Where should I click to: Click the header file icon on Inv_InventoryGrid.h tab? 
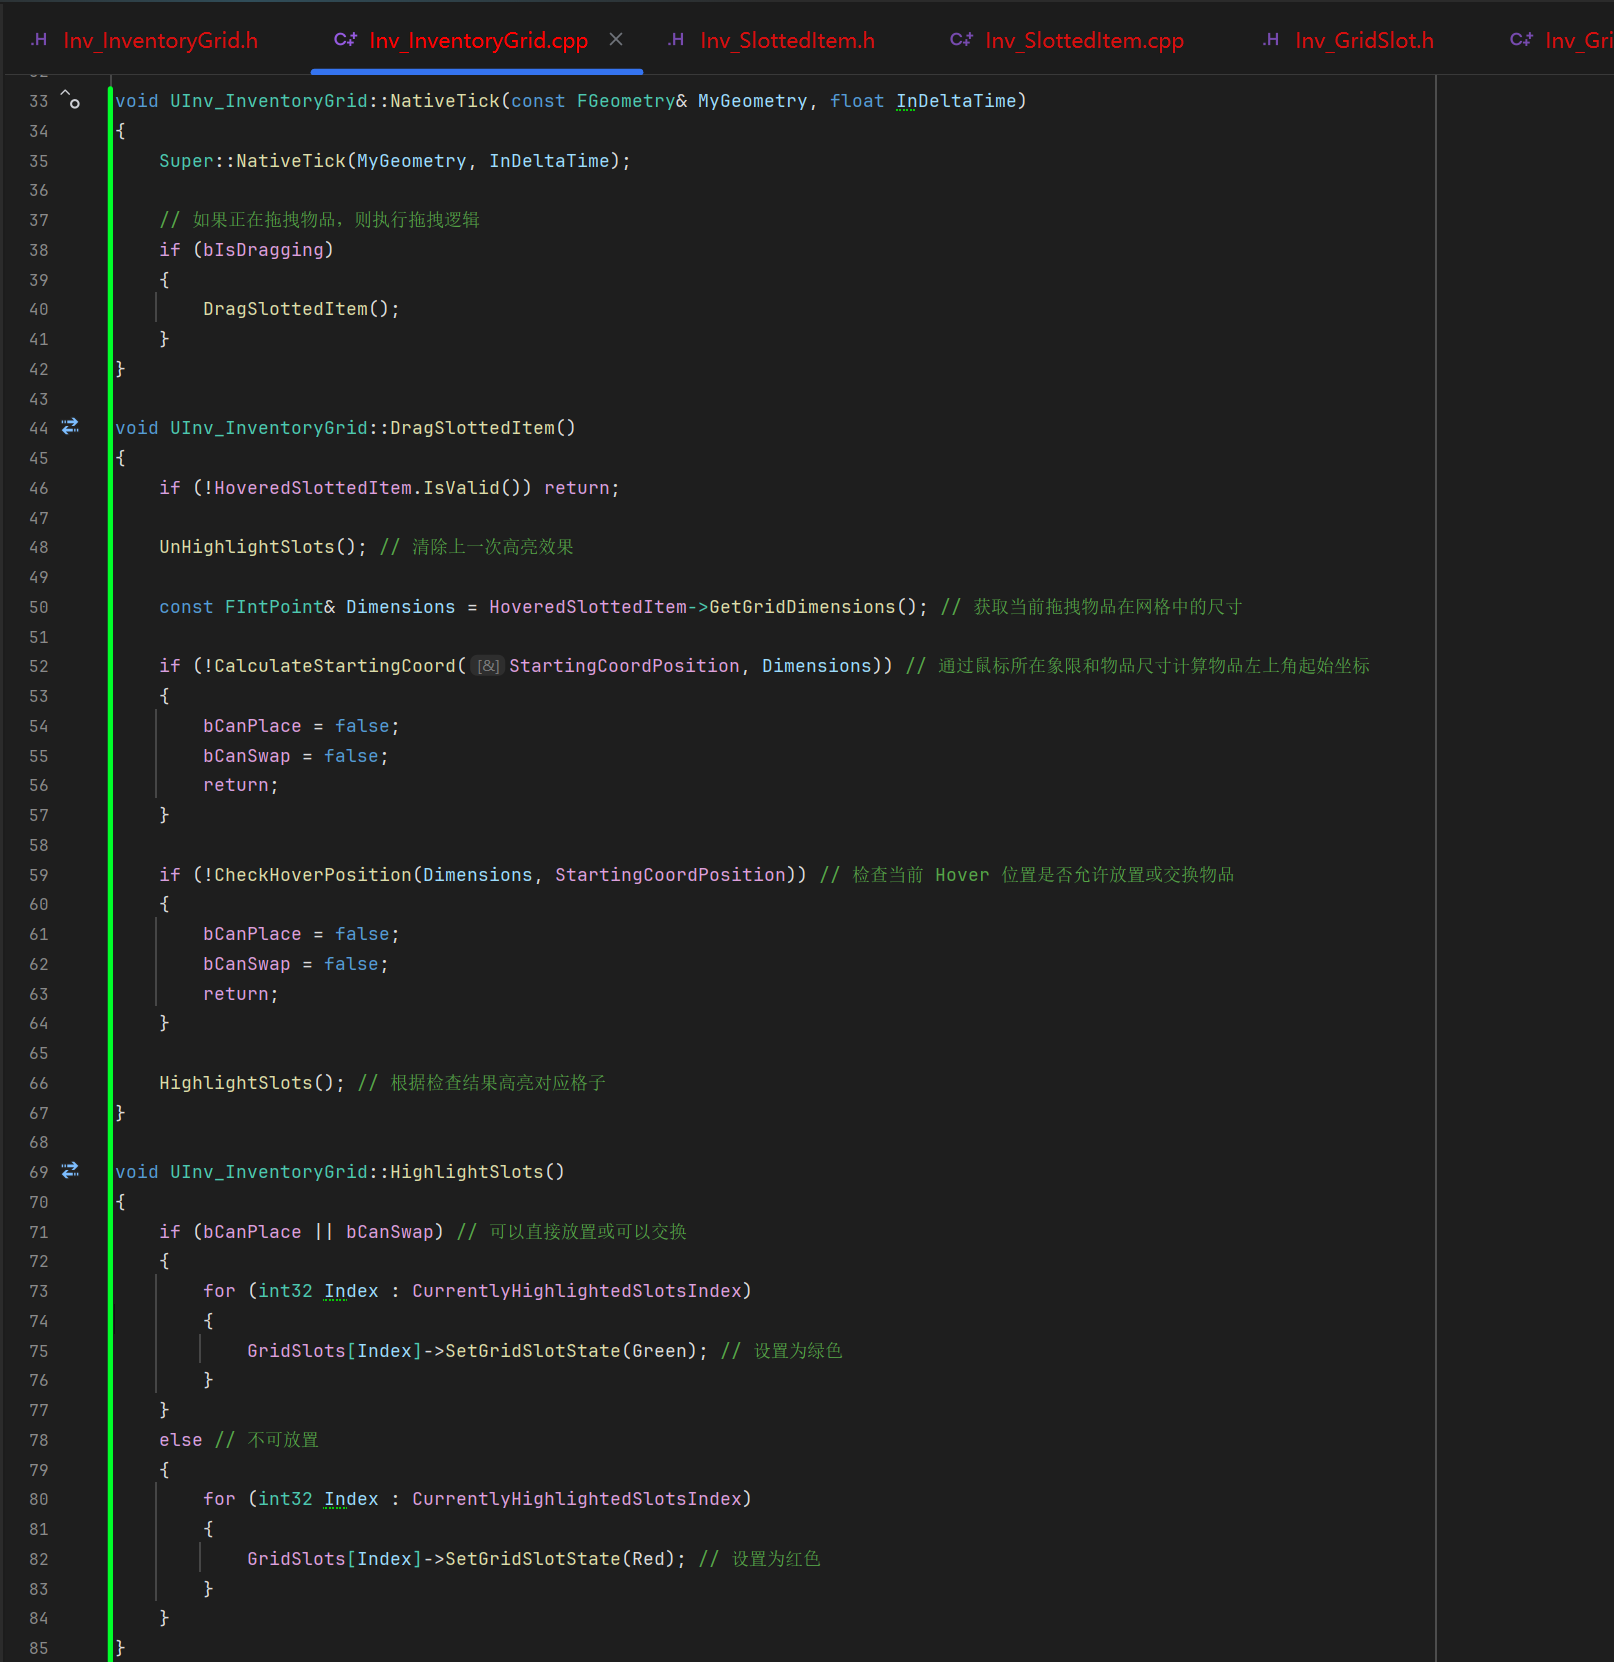[39, 40]
